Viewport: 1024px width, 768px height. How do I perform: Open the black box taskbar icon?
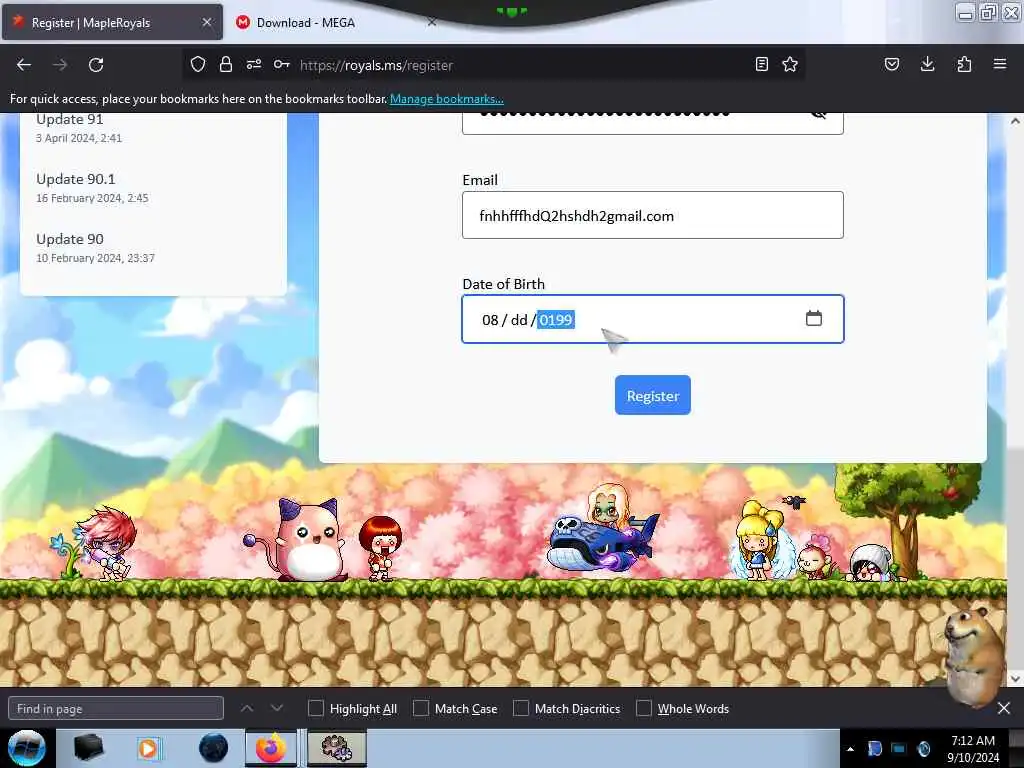click(88, 748)
